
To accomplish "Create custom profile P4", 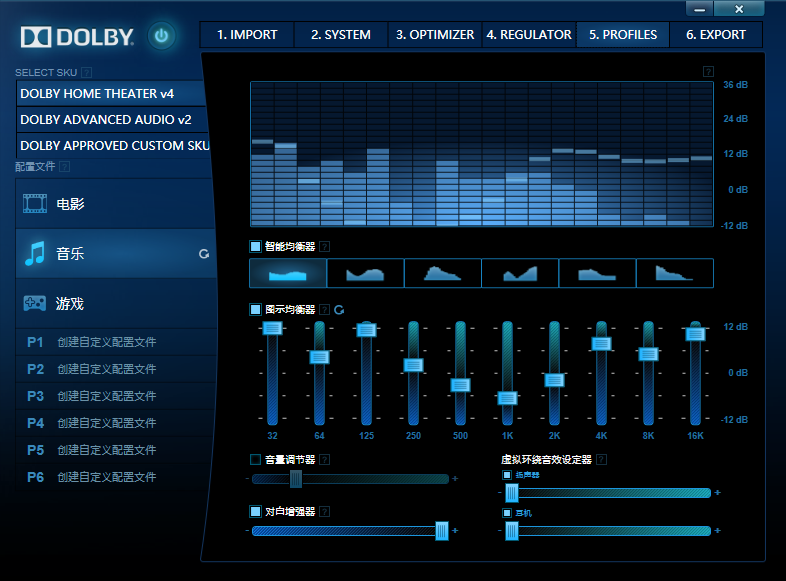I will tap(116, 423).
